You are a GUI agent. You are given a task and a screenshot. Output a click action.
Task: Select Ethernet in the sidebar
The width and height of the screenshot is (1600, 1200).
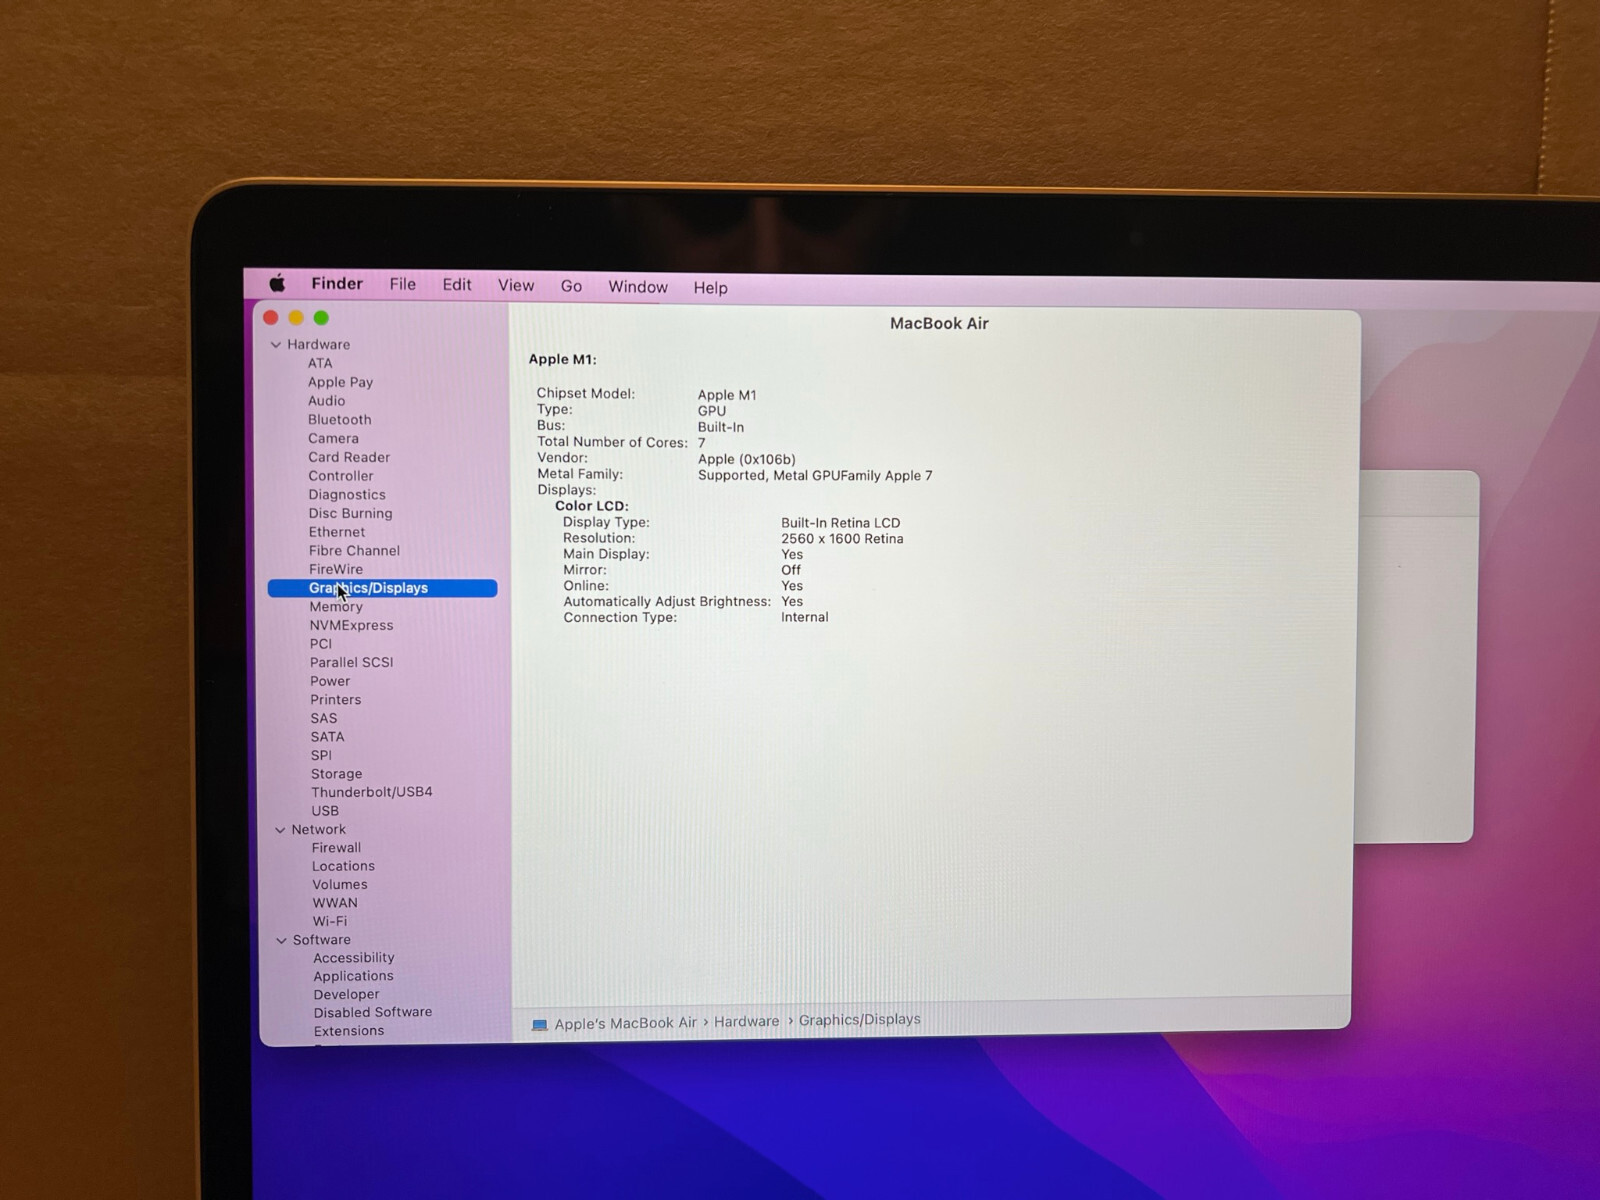coord(337,532)
